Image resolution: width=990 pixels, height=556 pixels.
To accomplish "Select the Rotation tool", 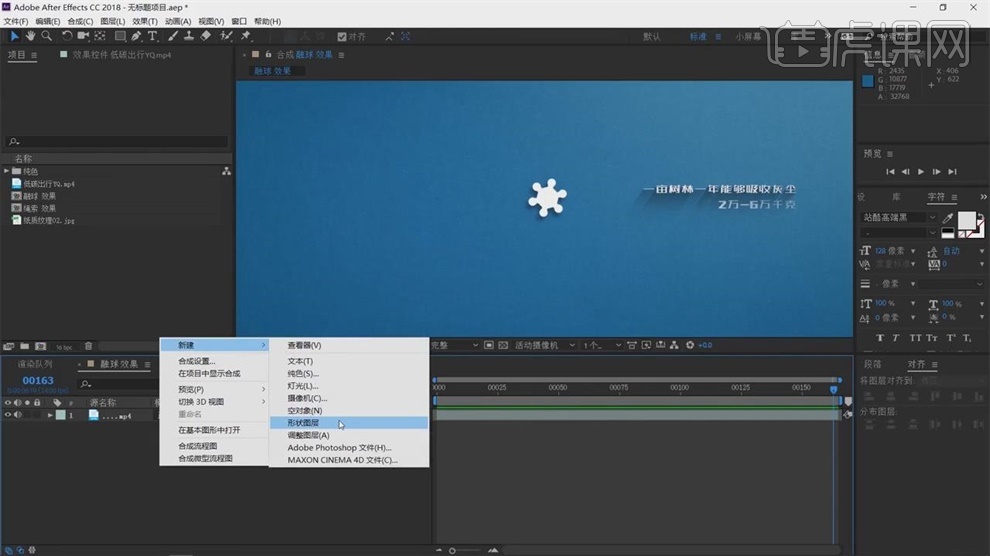I will [67, 36].
